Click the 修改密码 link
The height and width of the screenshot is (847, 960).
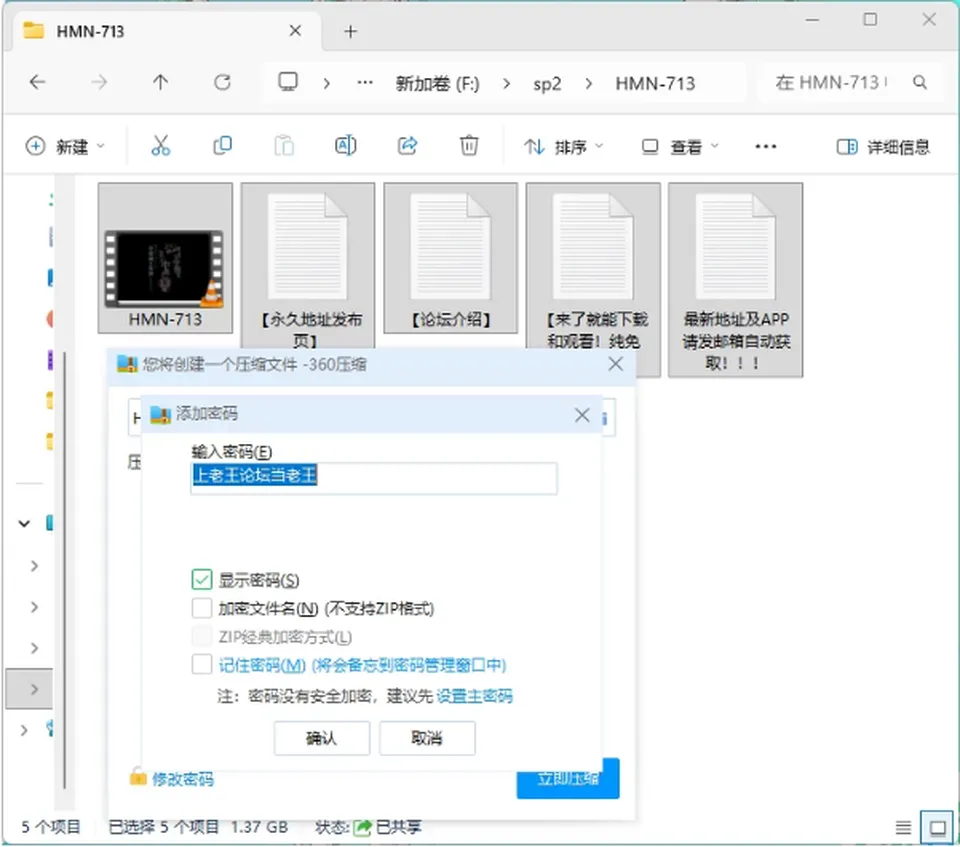tap(182, 779)
